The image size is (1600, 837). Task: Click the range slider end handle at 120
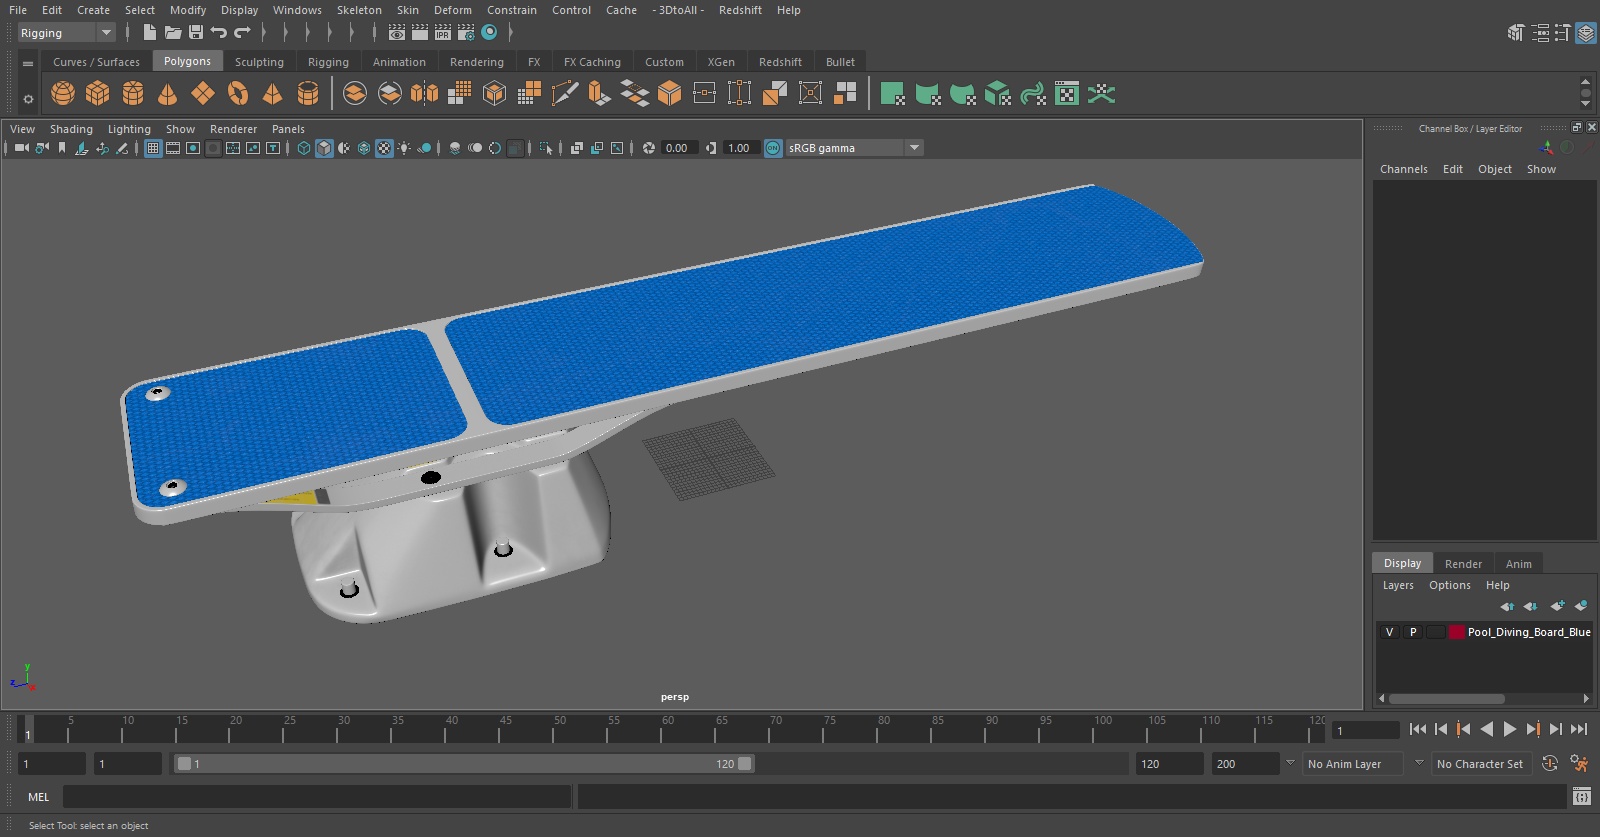click(744, 764)
